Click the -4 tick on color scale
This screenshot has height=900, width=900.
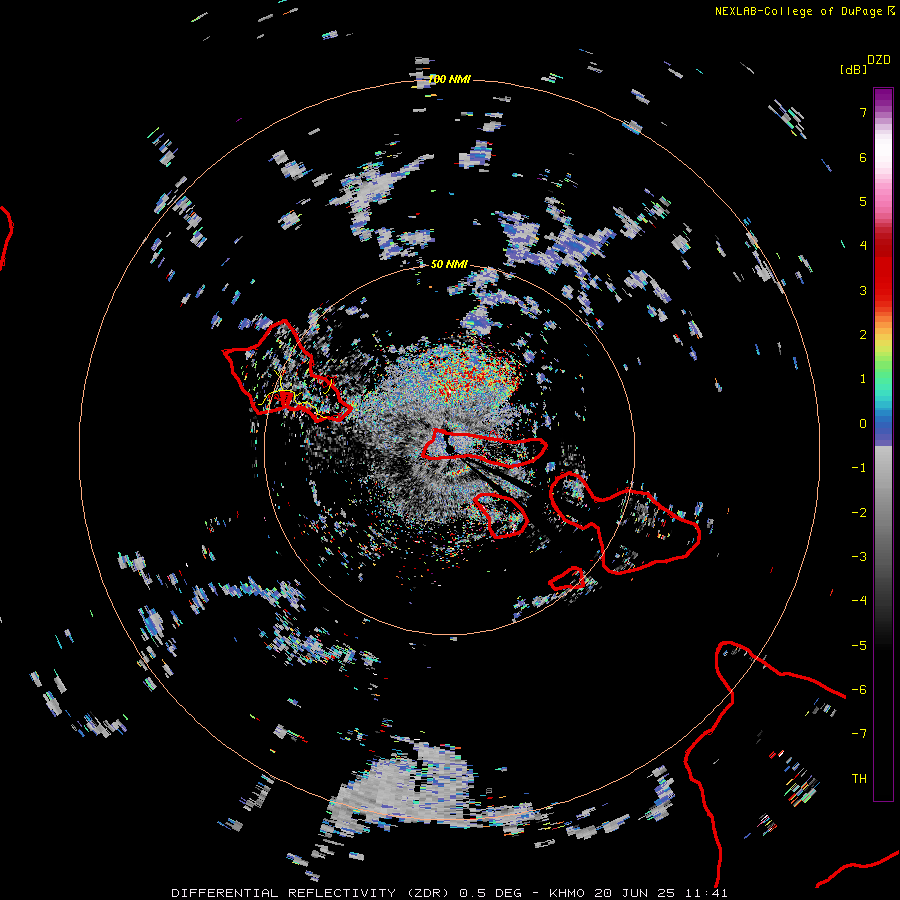pyautogui.click(x=859, y=601)
